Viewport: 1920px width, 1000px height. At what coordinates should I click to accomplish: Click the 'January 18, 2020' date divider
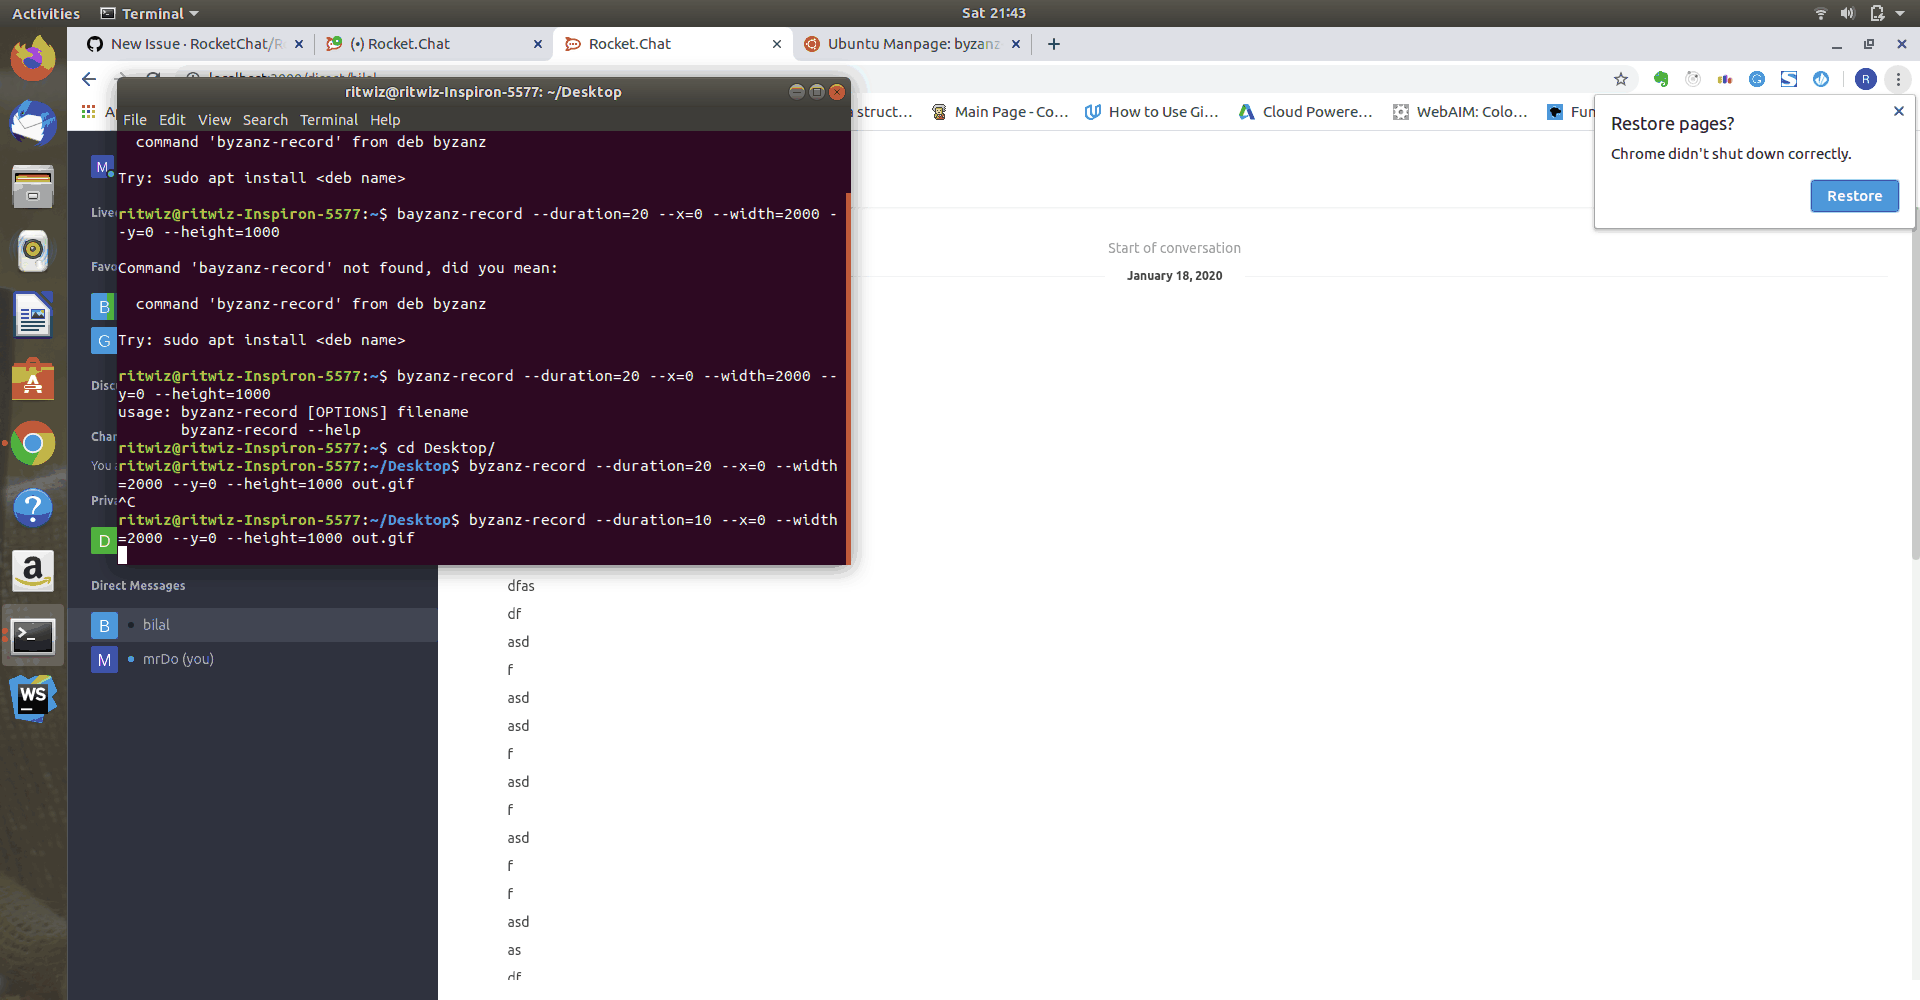click(1174, 276)
